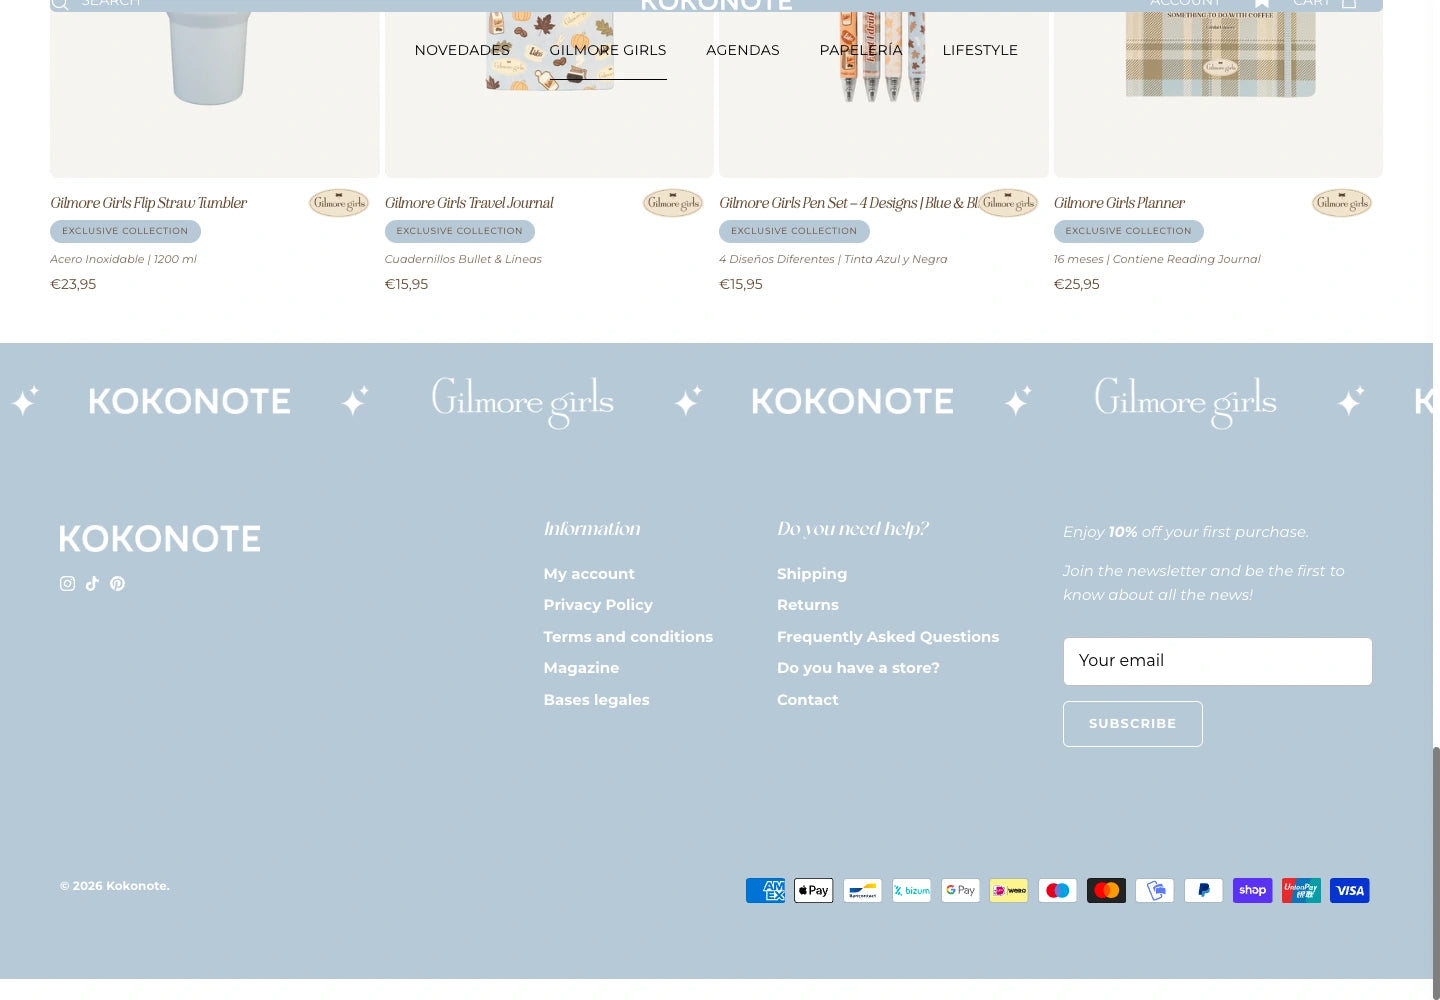Viewport: 1440px width, 1000px height.
Task: Click the Visa payment icon
Action: coord(1350,891)
